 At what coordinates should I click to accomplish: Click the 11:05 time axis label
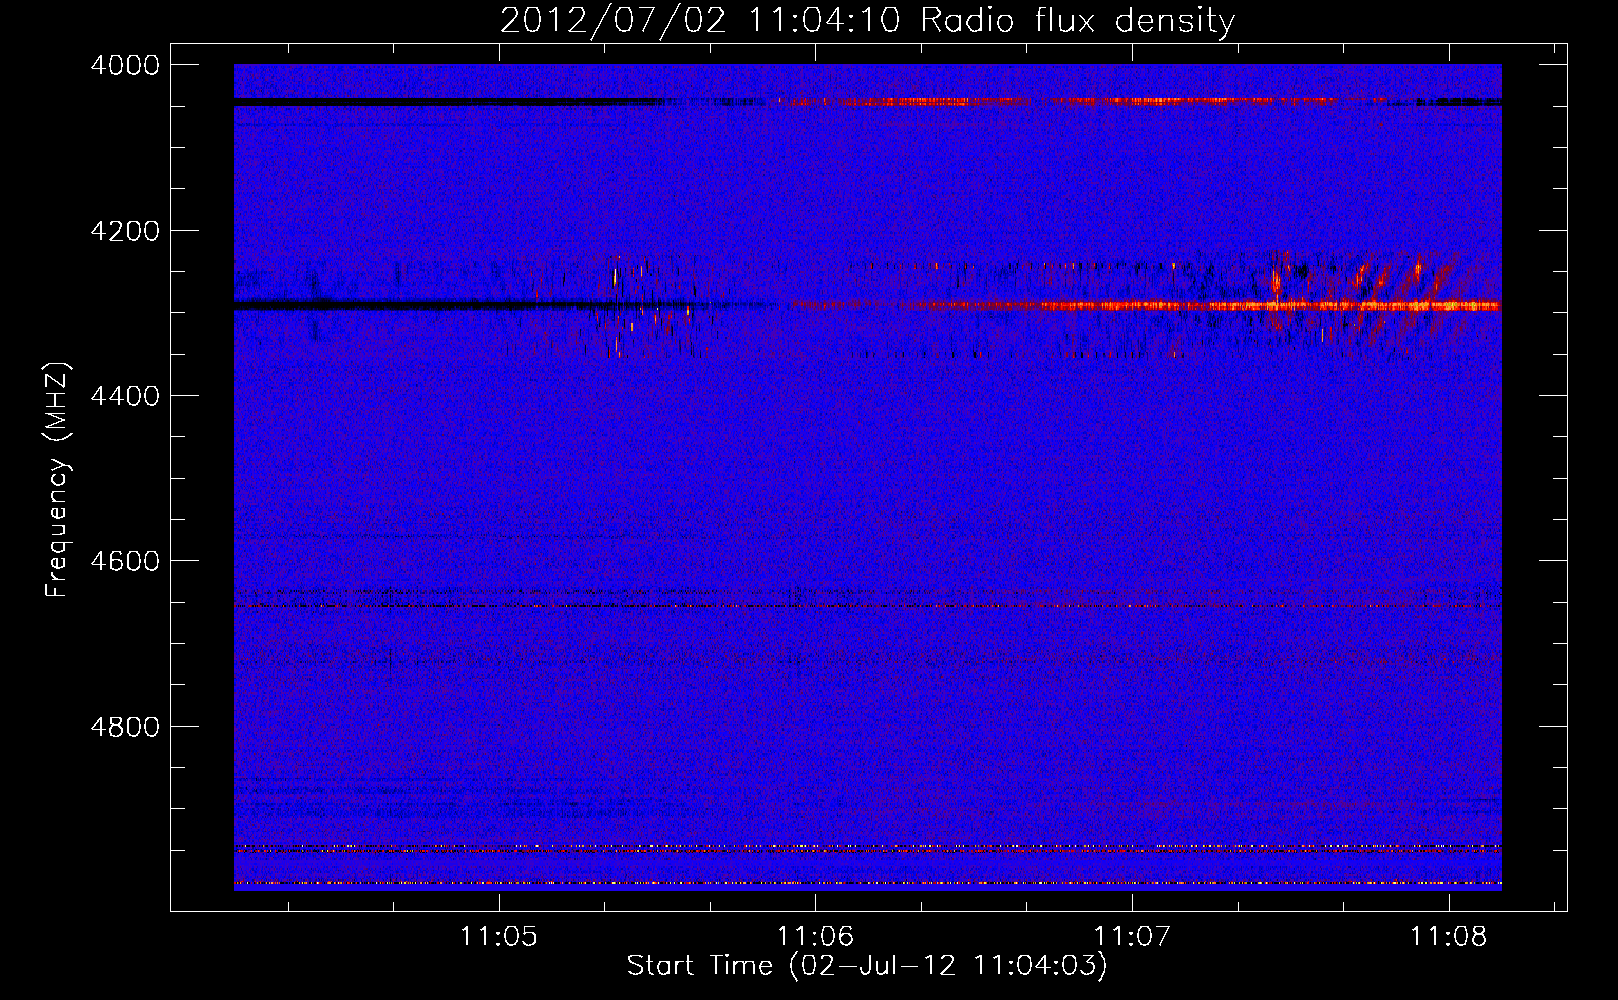tap(498, 936)
